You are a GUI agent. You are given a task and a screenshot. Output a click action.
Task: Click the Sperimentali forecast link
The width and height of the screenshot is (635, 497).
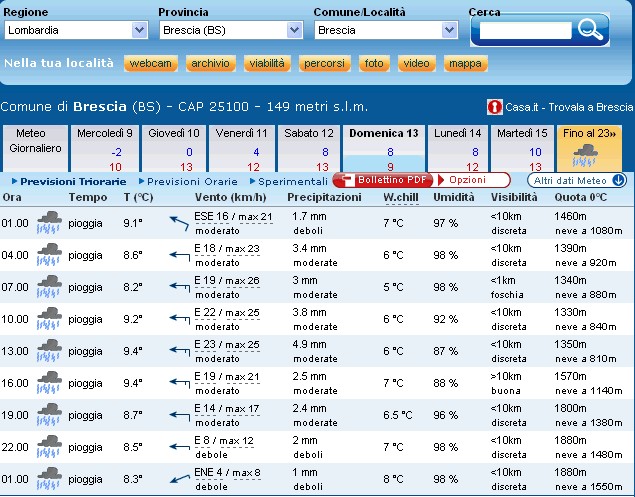(x=292, y=181)
